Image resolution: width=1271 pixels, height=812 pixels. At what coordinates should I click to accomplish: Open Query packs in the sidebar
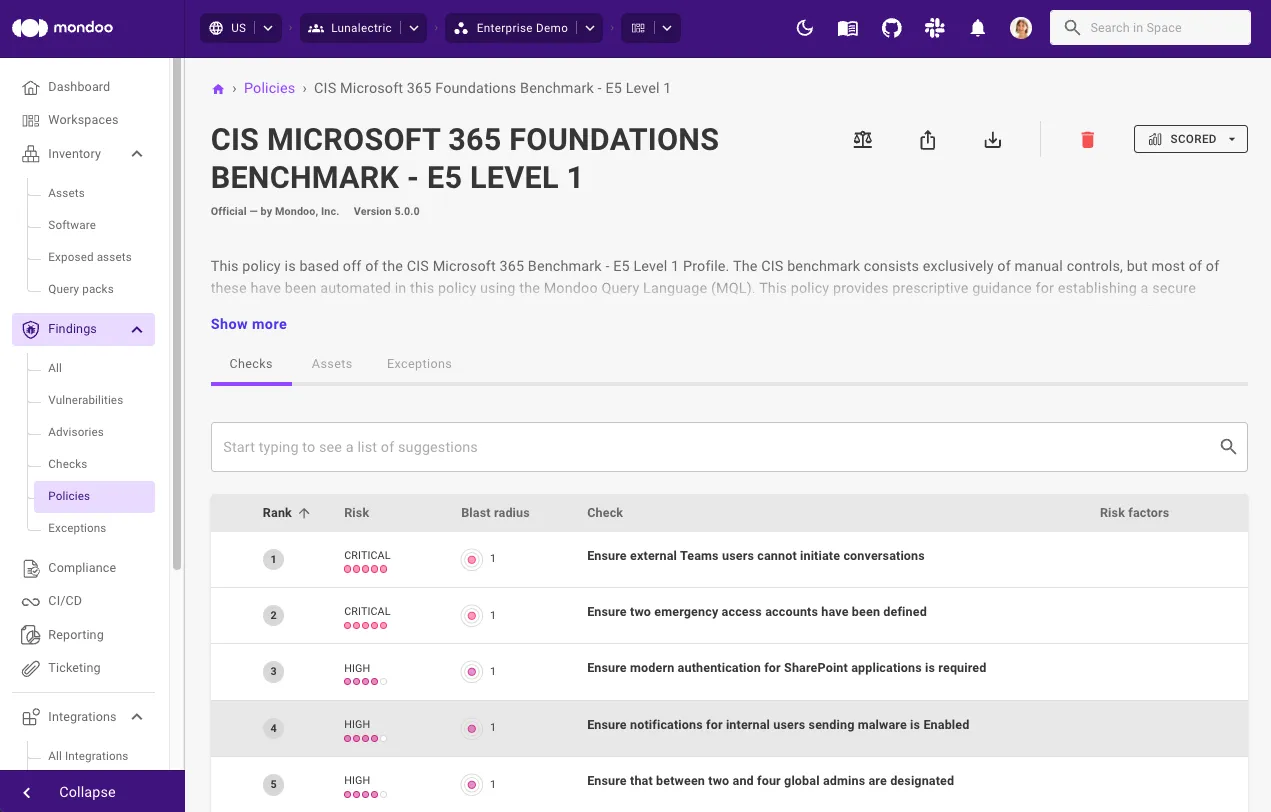click(81, 289)
